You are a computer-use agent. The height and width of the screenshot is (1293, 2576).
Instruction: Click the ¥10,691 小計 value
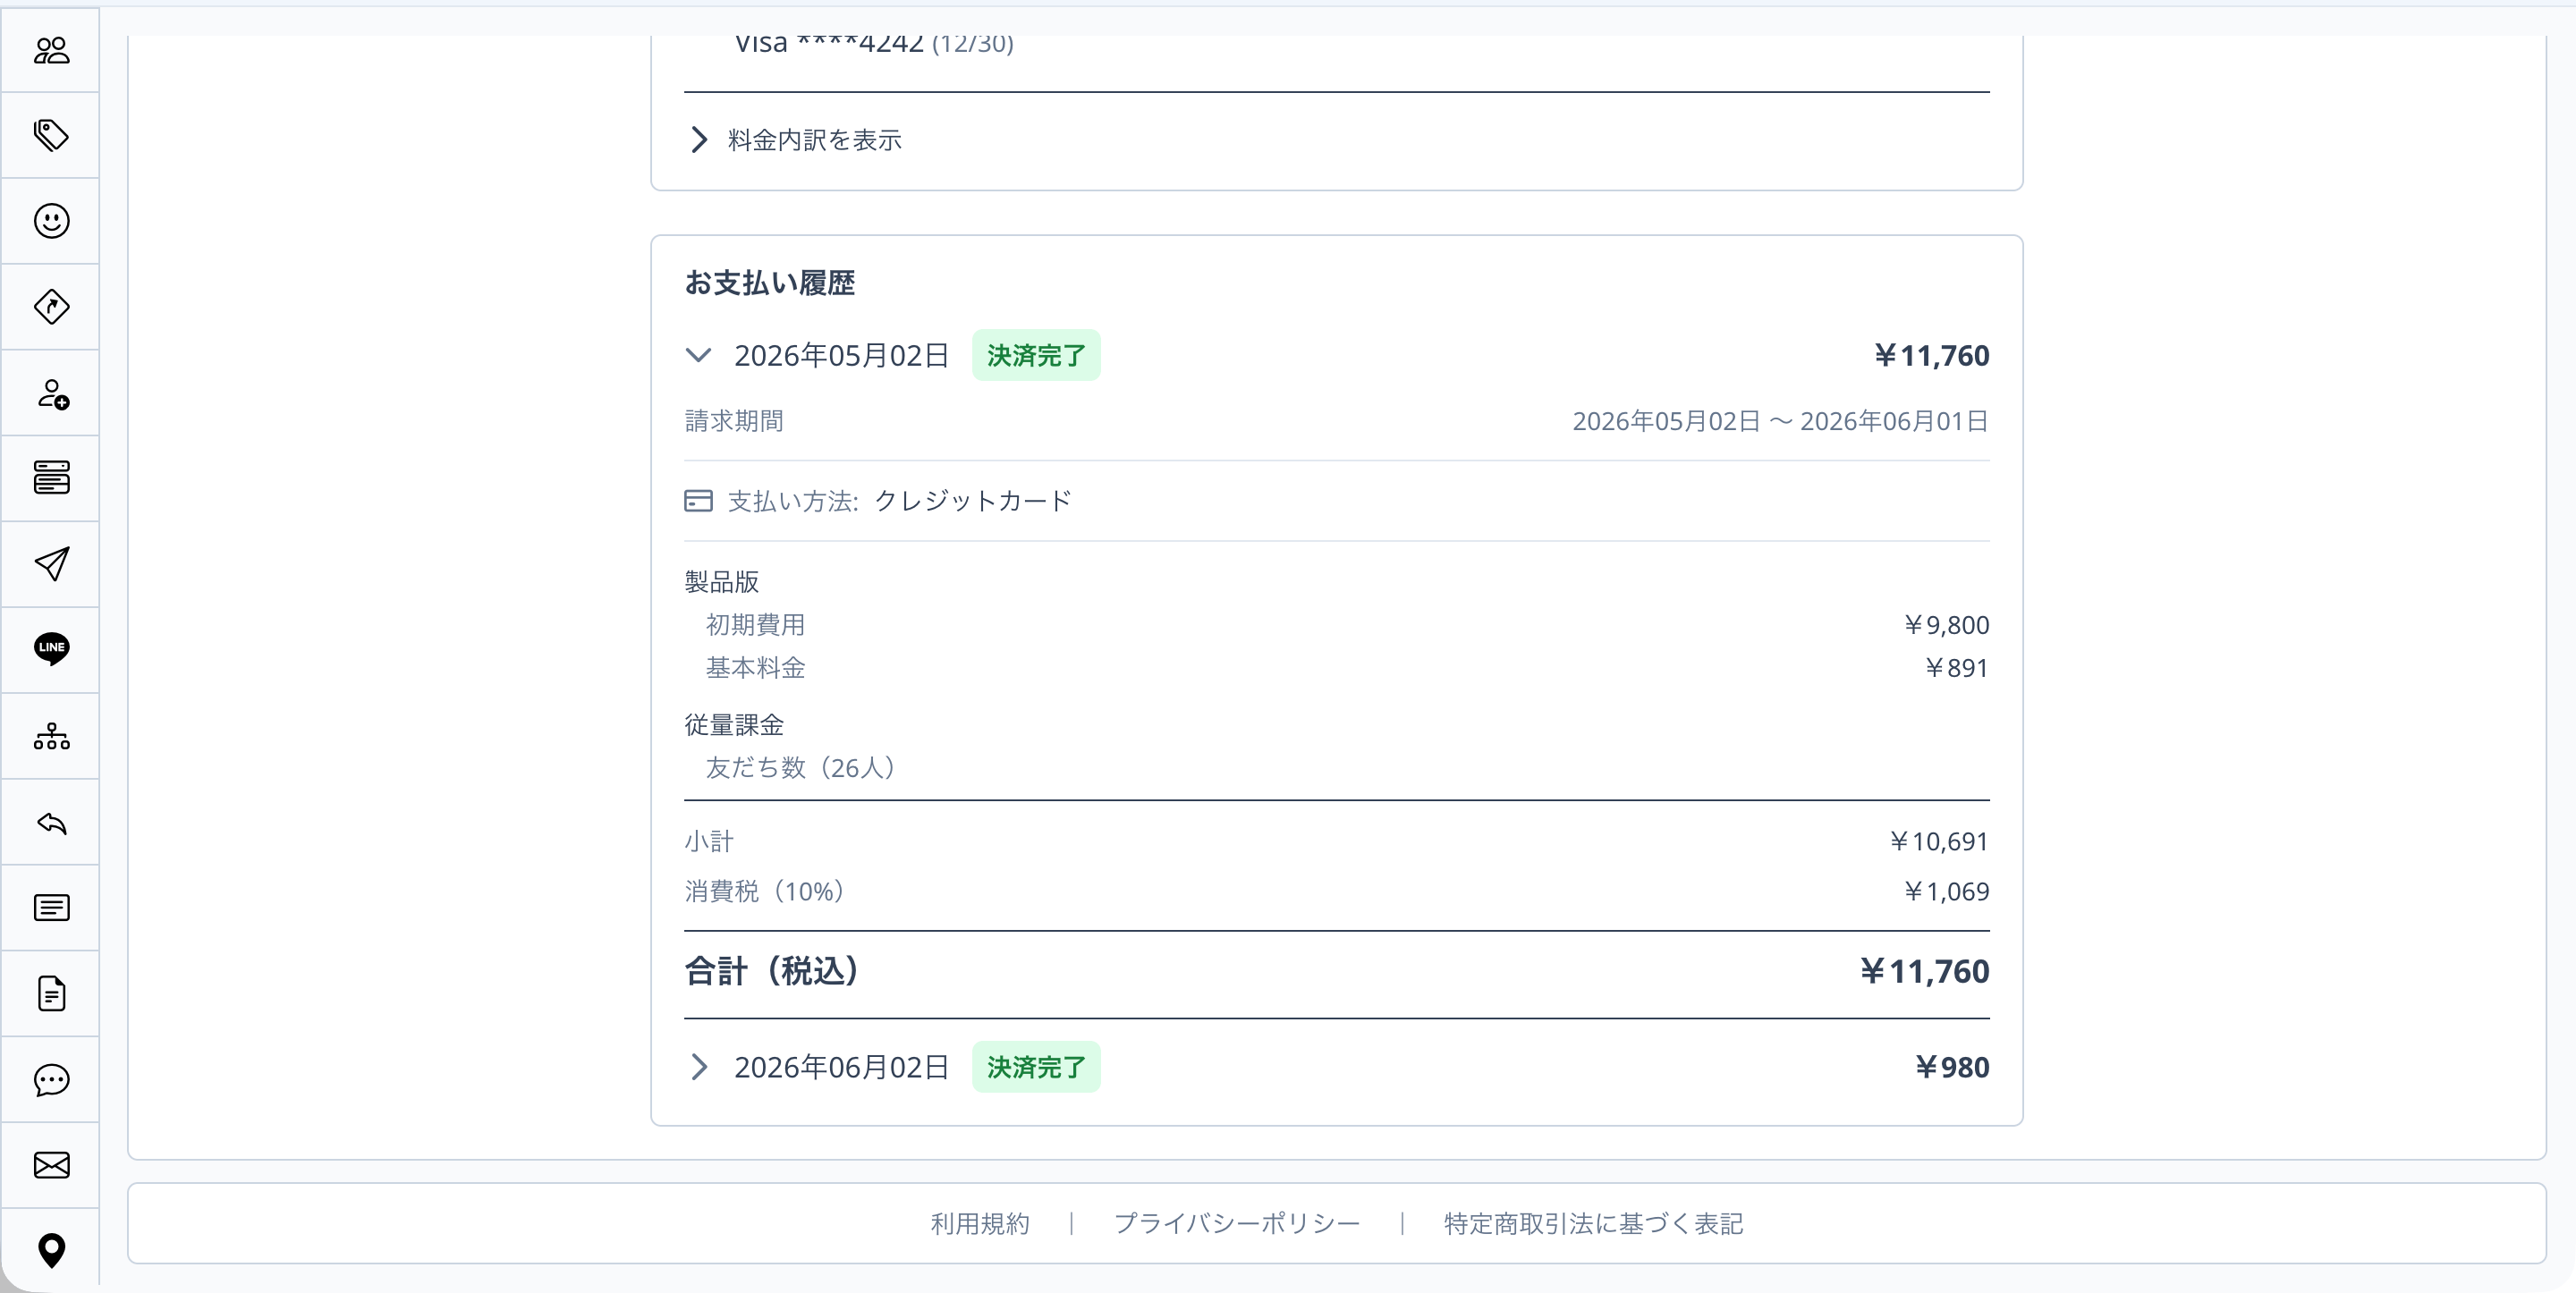(1938, 842)
